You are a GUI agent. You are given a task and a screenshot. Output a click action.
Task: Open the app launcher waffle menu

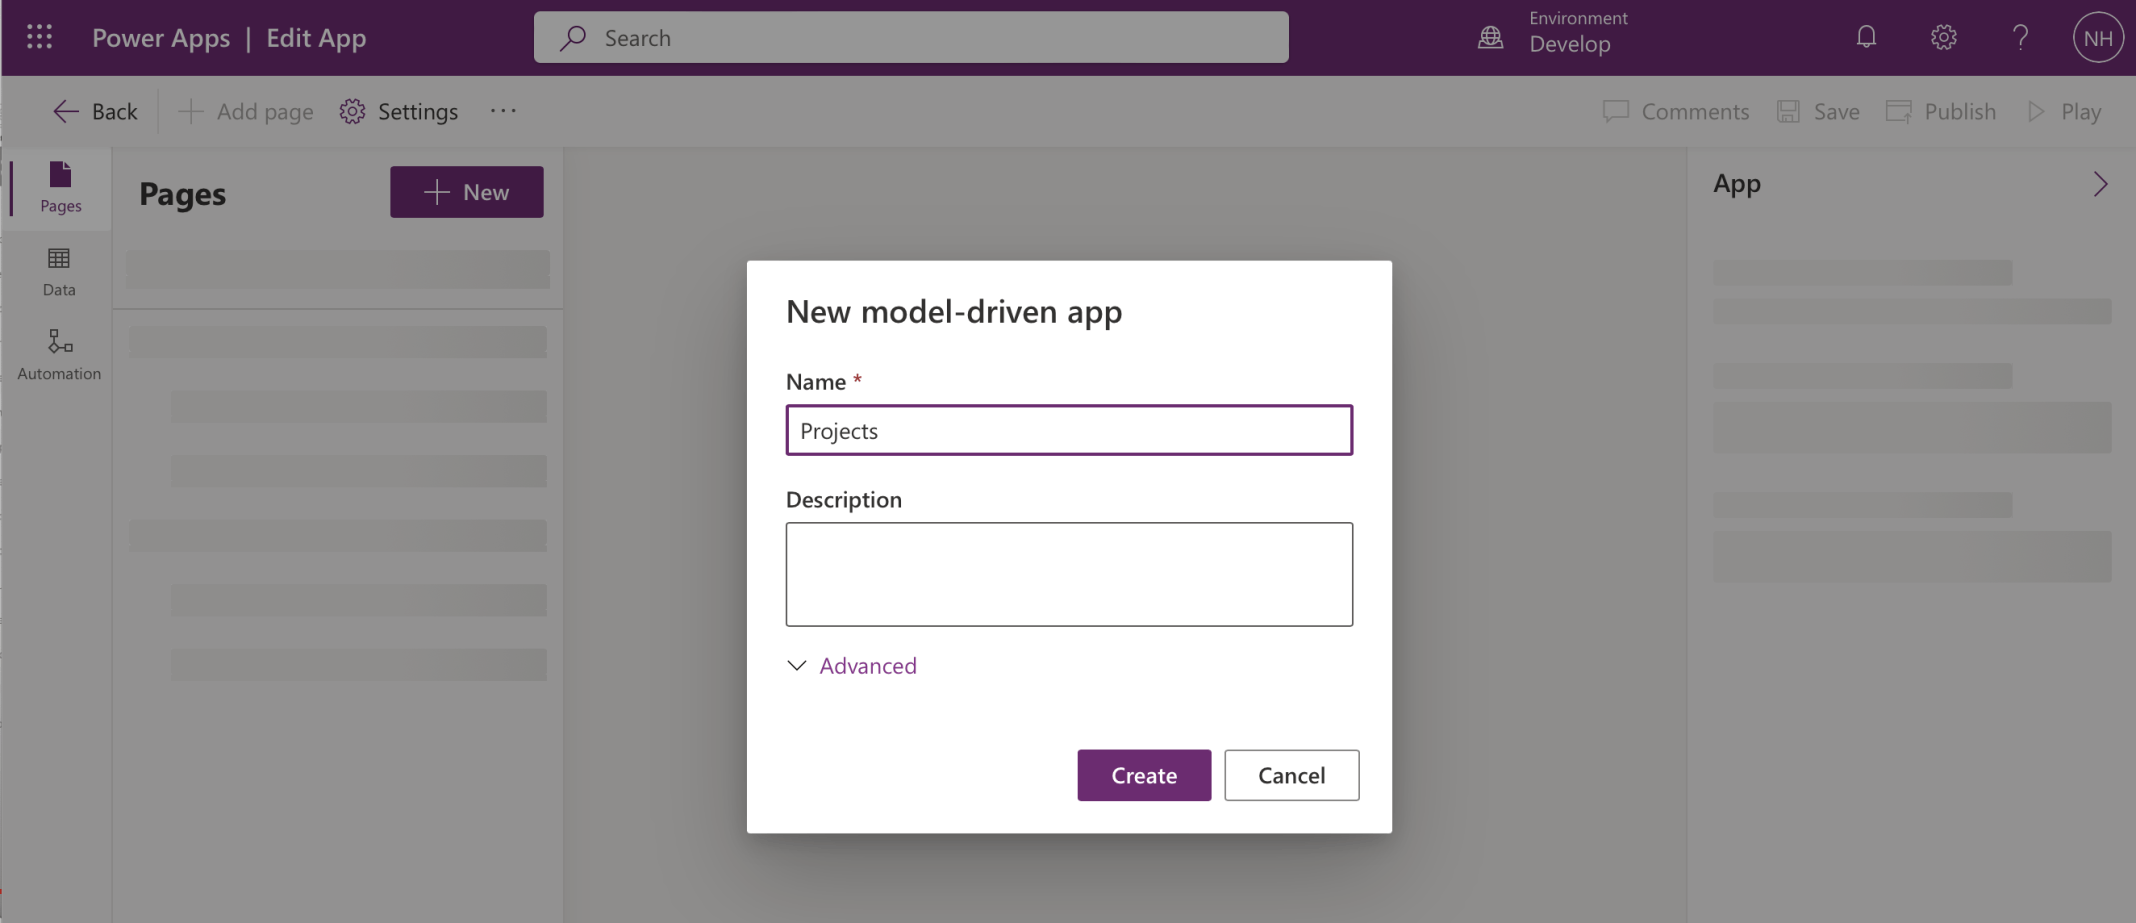(39, 38)
